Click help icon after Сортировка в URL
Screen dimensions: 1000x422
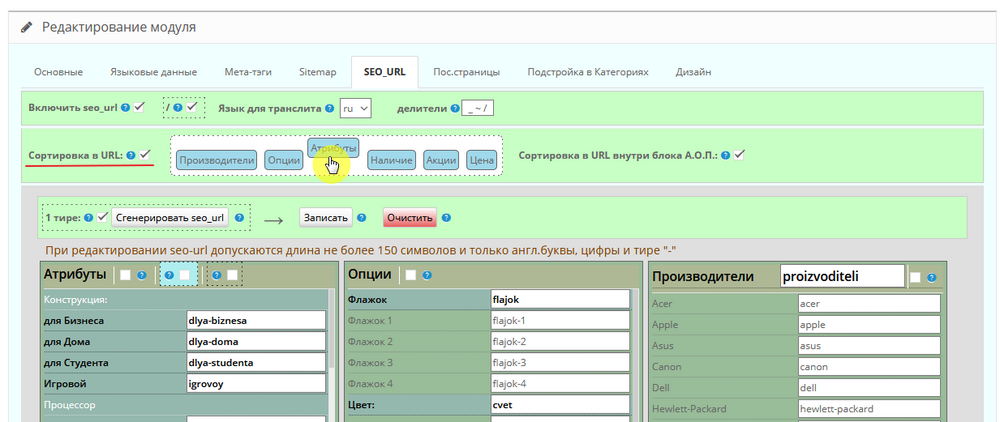(x=131, y=155)
